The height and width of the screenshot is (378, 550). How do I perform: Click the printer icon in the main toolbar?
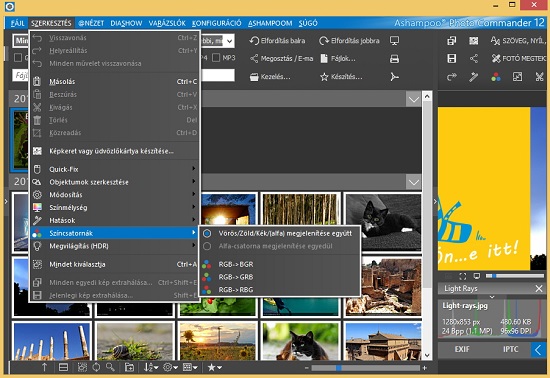(394, 59)
